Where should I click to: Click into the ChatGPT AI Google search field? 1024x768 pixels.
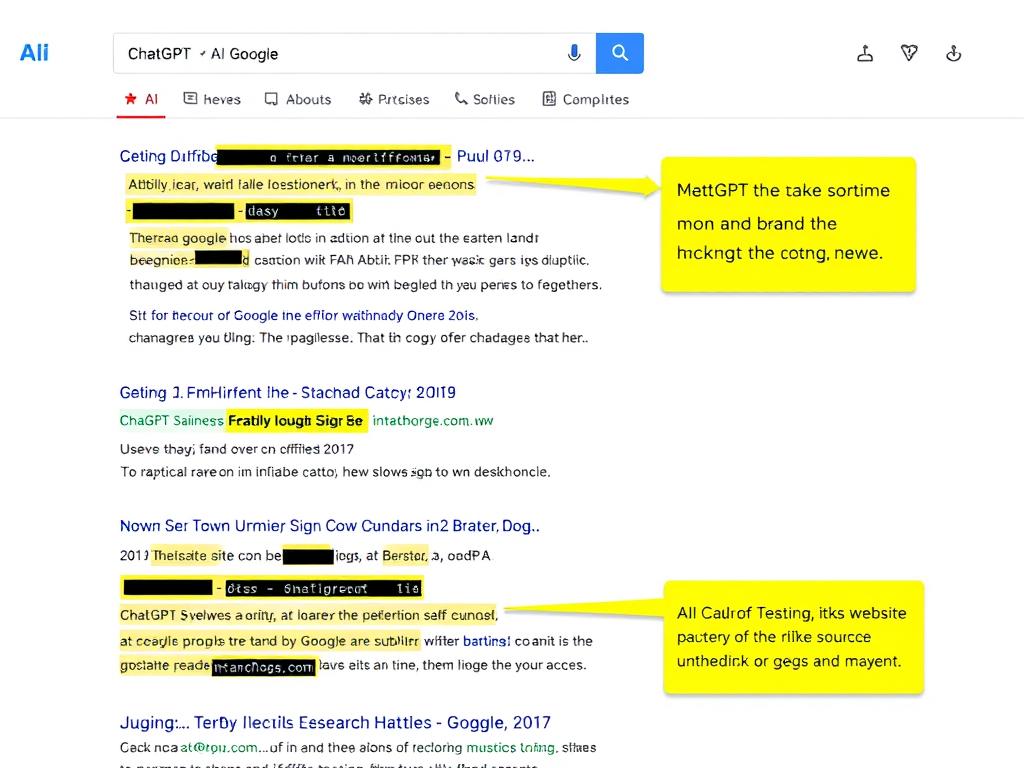pyautogui.click(x=340, y=54)
